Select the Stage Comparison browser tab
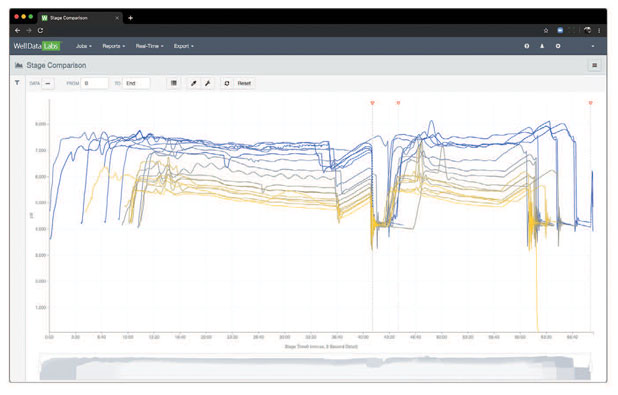 tap(80, 18)
